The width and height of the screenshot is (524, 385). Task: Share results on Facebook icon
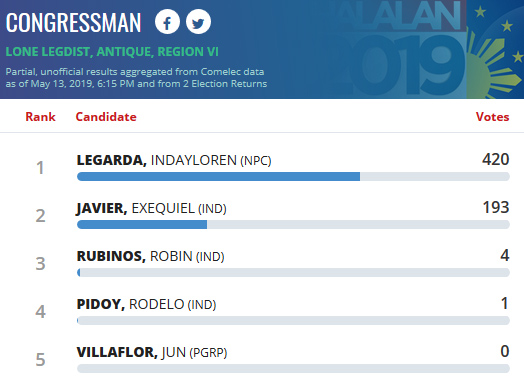[167, 22]
